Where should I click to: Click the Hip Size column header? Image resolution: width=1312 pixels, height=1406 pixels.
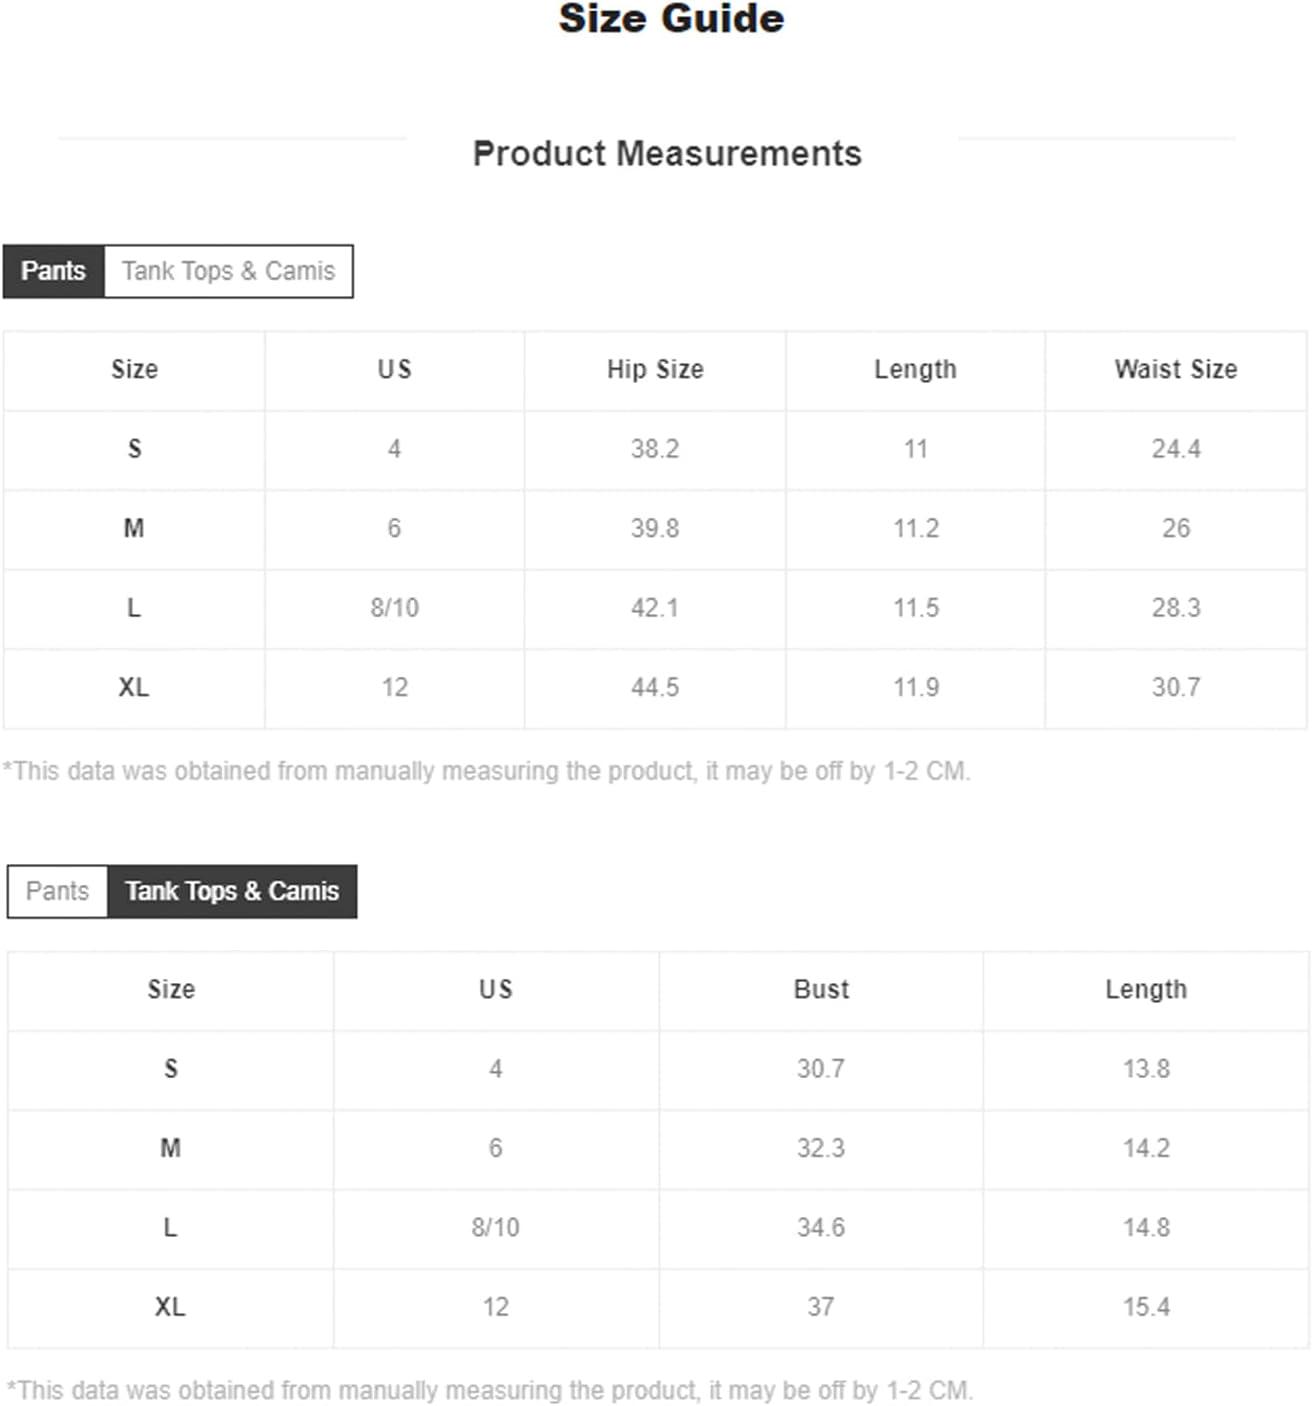click(x=655, y=370)
